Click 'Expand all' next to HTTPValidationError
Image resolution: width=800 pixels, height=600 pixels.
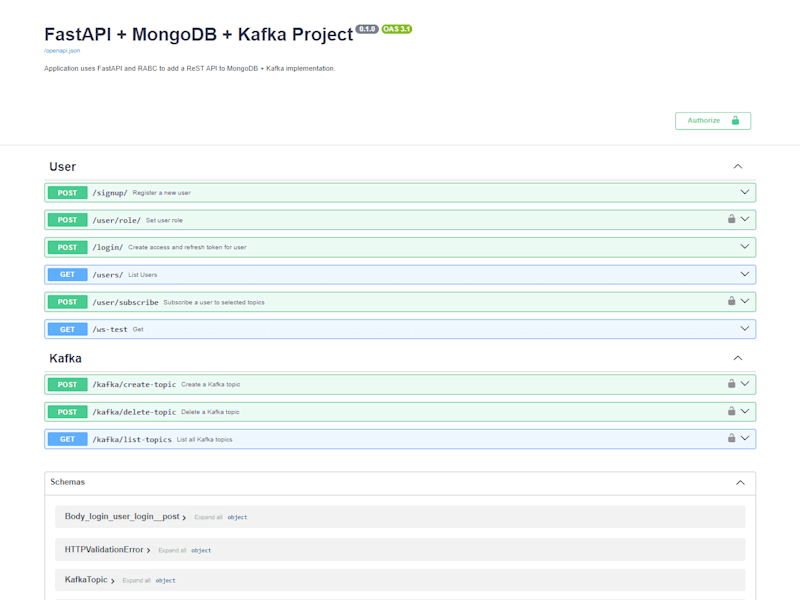pos(172,551)
